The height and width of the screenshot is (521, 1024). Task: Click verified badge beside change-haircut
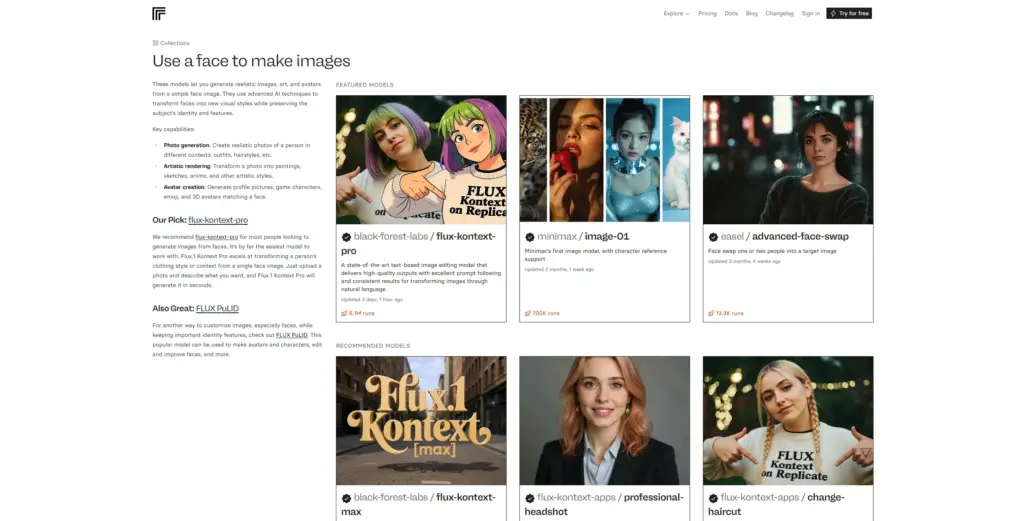point(713,498)
